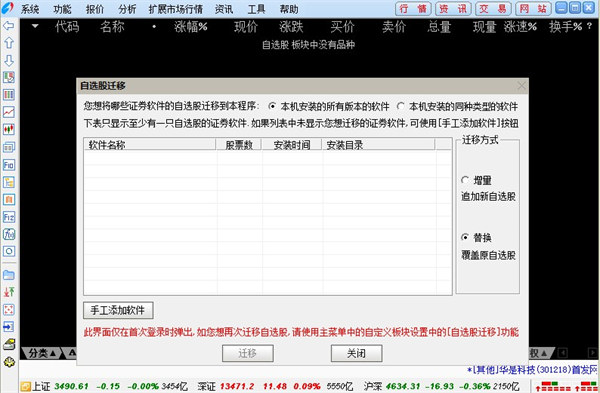This screenshot has height=393, width=600.
Task: Sort by 安装目录 column header
Action: pos(378,144)
